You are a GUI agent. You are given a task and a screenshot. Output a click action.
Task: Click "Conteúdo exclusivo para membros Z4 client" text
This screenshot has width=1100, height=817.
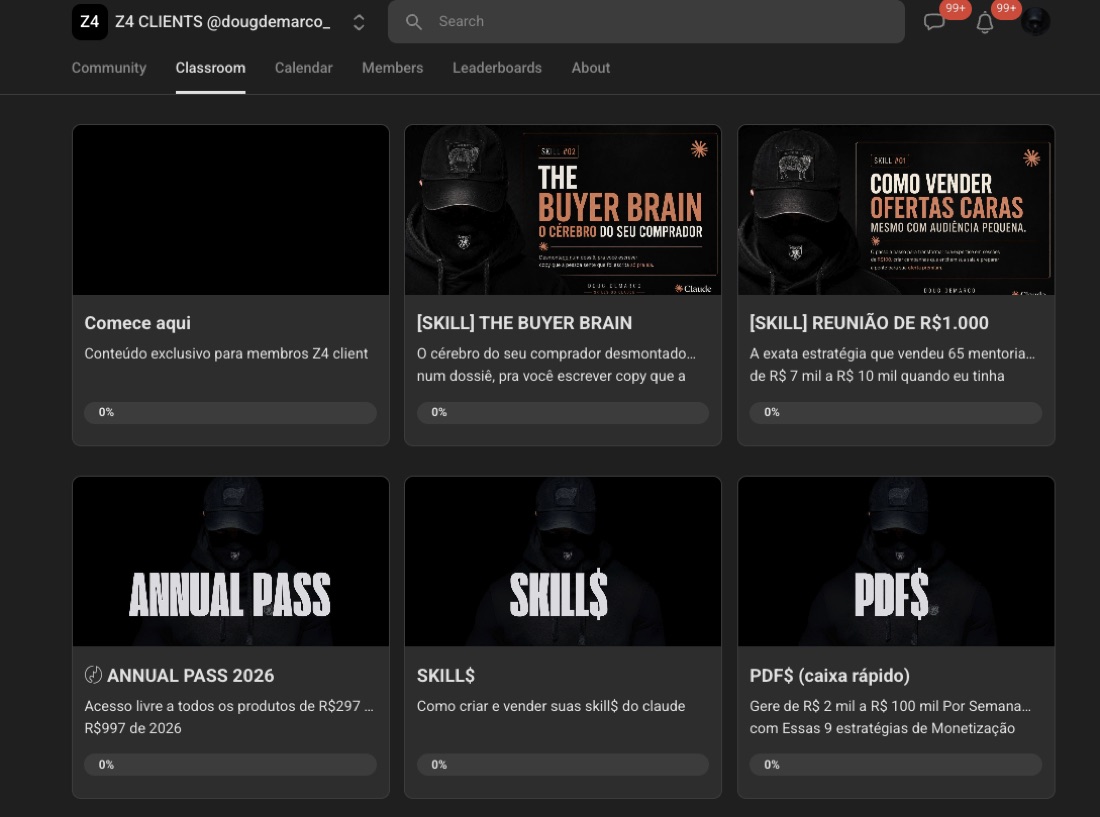coord(226,353)
